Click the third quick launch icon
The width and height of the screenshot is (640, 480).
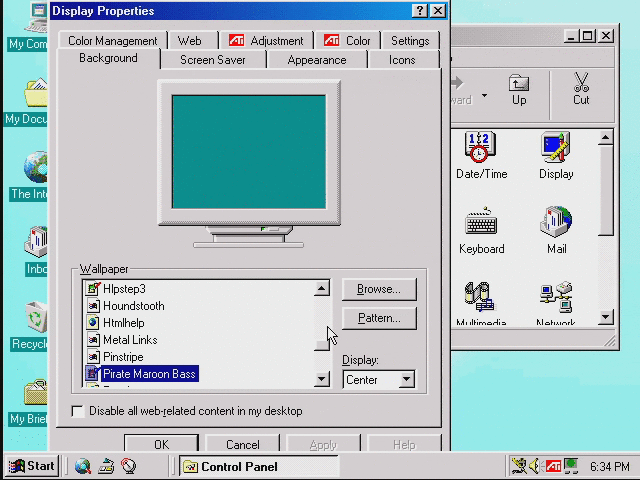[128, 466]
